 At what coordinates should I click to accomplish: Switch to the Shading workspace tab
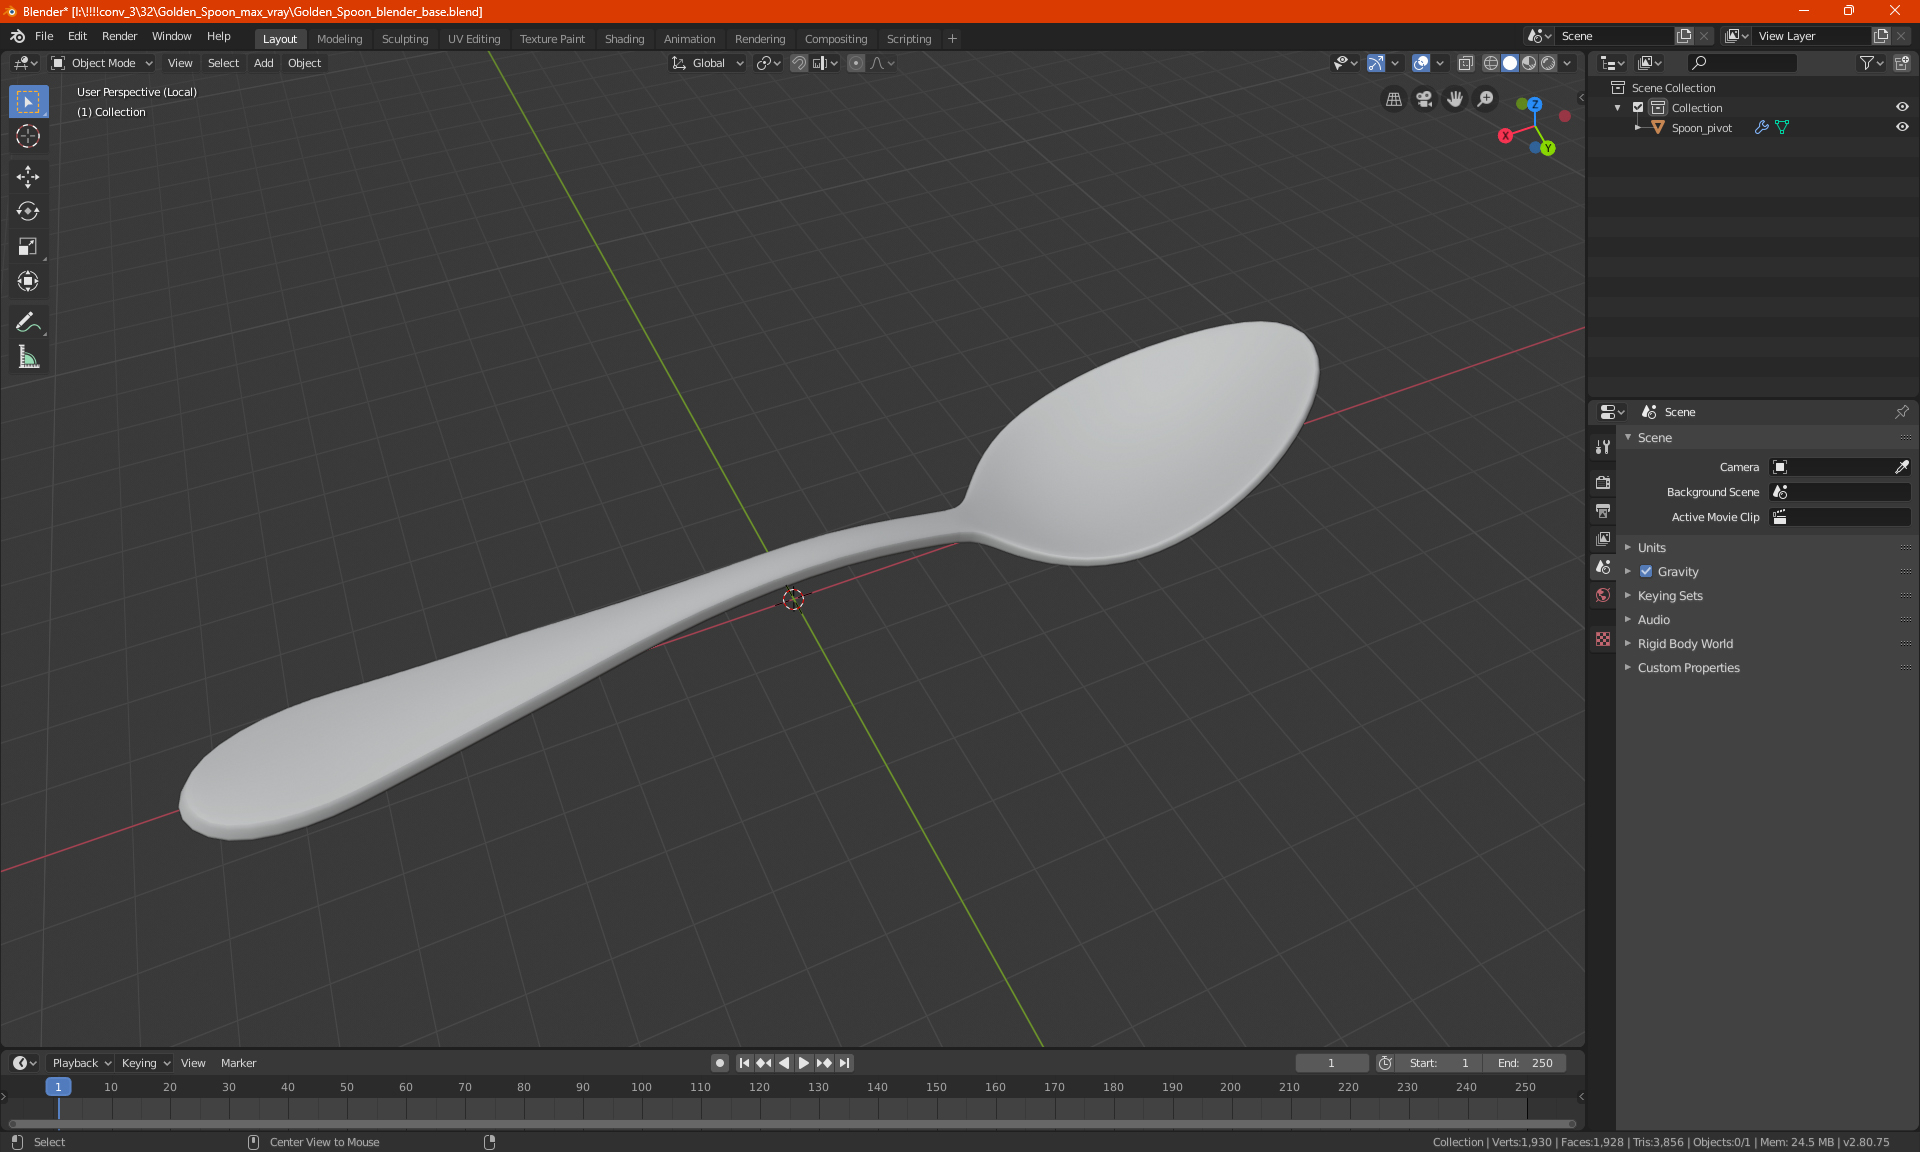point(624,39)
